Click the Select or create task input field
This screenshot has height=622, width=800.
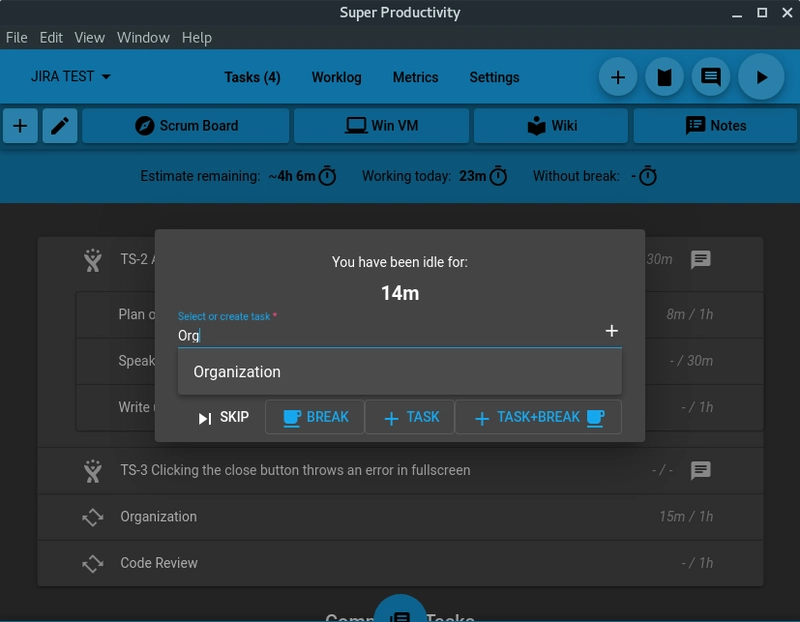coord(385,335)
